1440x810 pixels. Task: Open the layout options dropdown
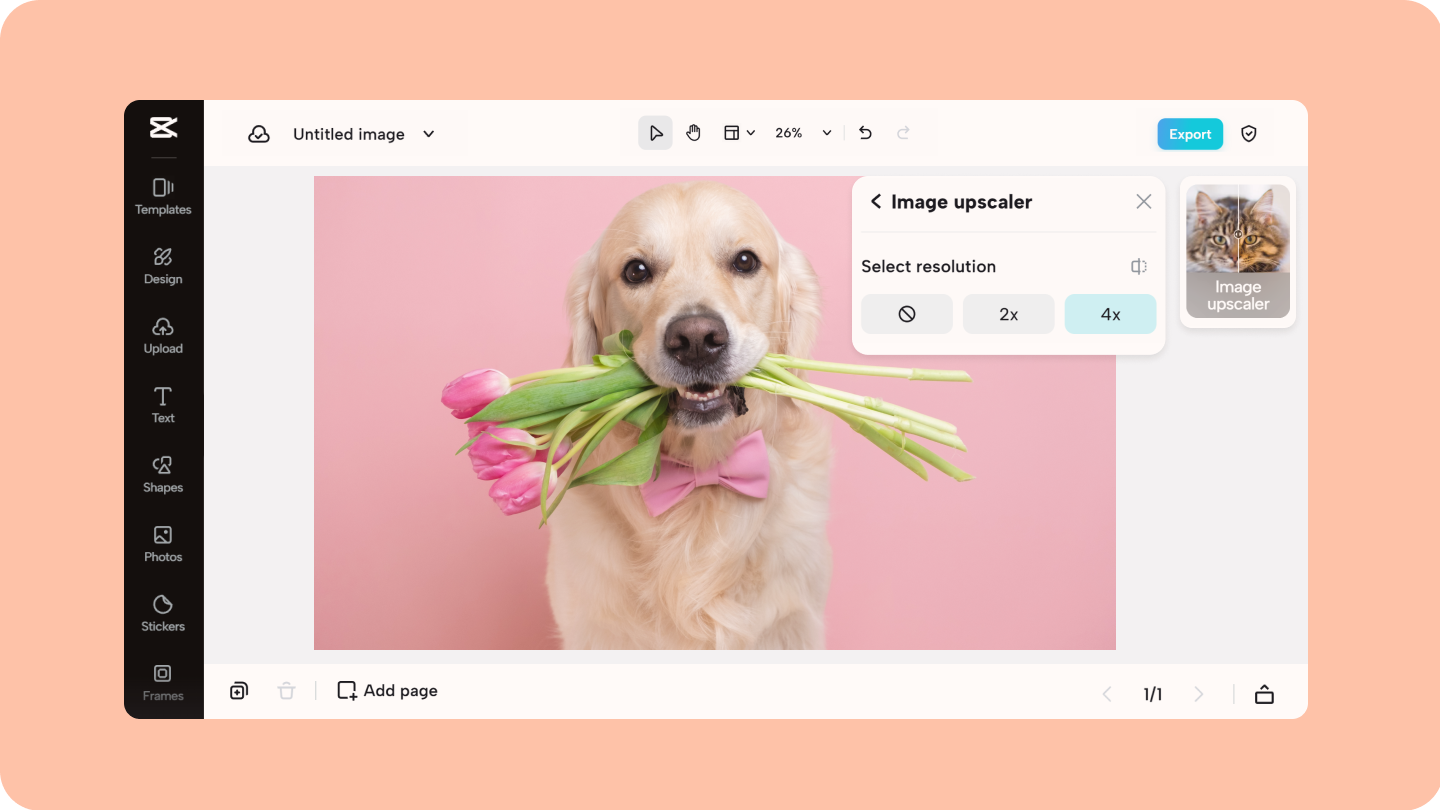[739, 133]
